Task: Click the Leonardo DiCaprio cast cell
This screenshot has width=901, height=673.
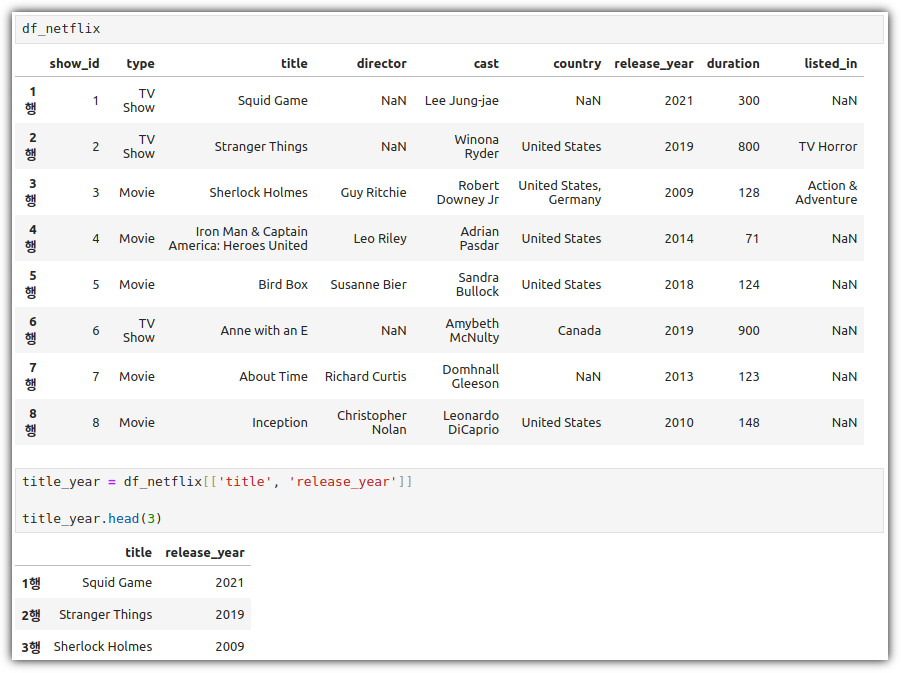Action: (471, 422)
